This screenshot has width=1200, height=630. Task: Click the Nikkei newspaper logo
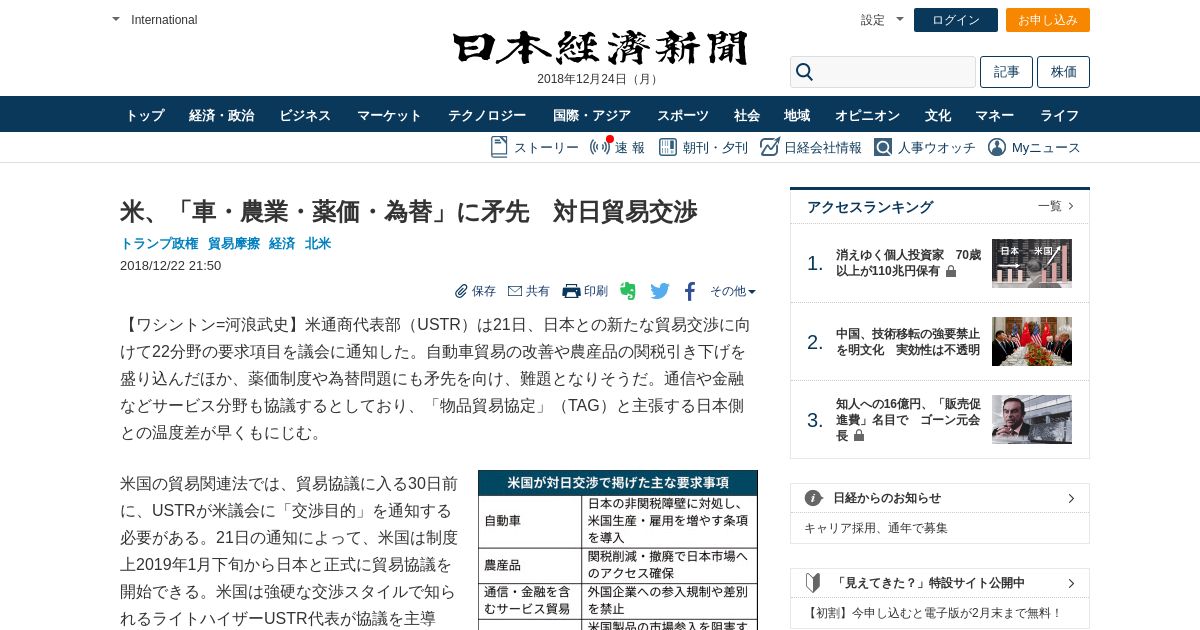600,47
